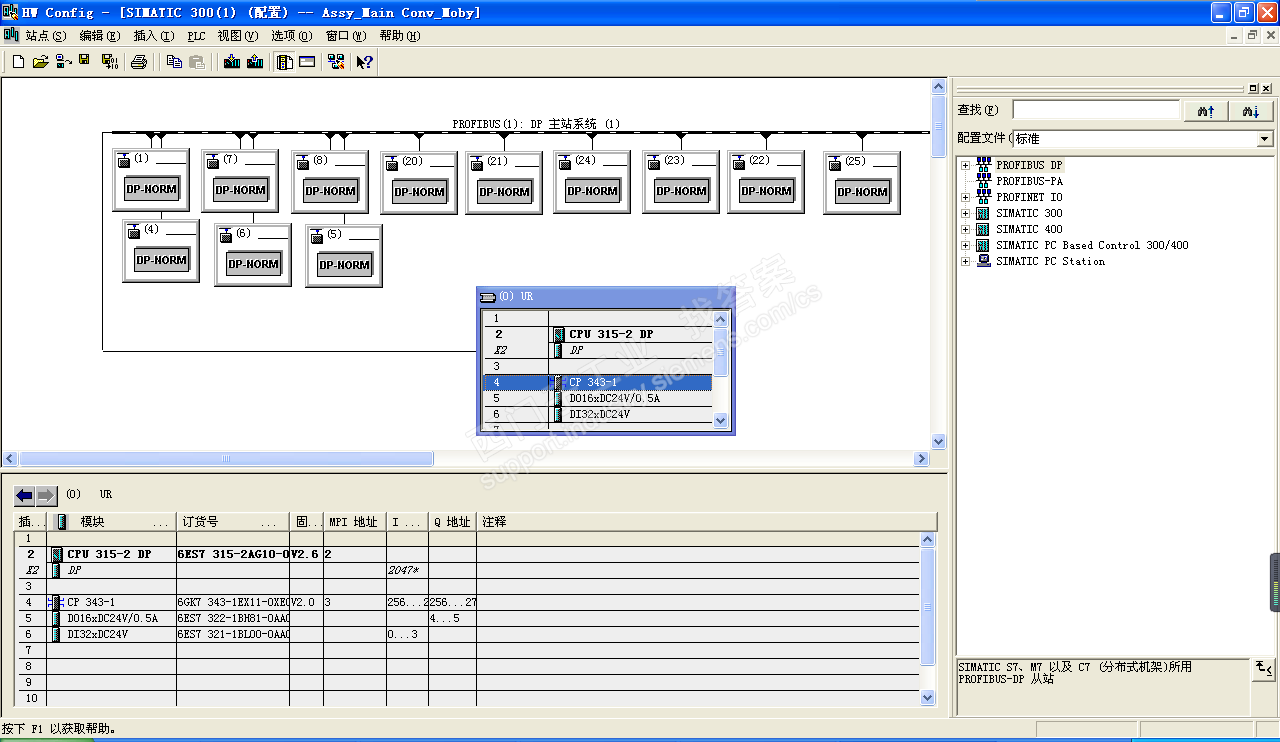The height and width of the screenshot is (742, 1280).
Task: Click the Paste toolbar icon
Action: pos(197,62)
